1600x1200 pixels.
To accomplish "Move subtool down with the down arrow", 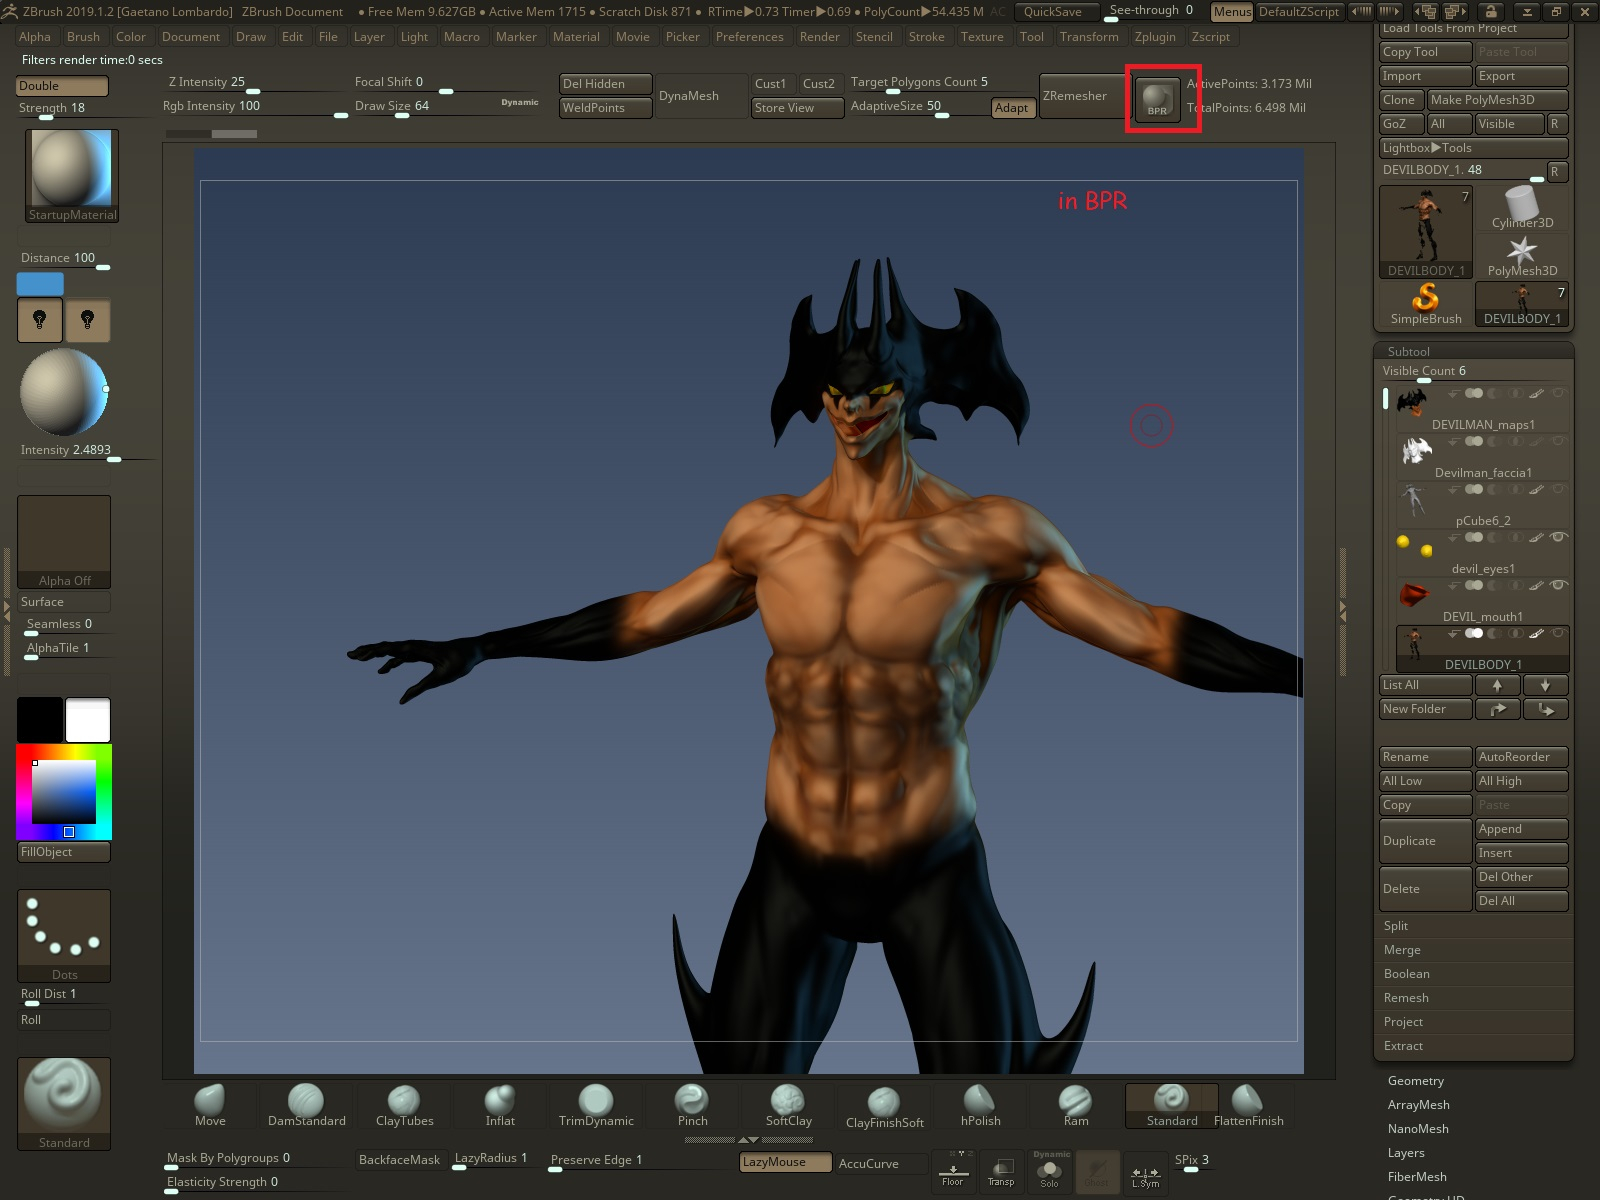I will [x=1545, y=685].
